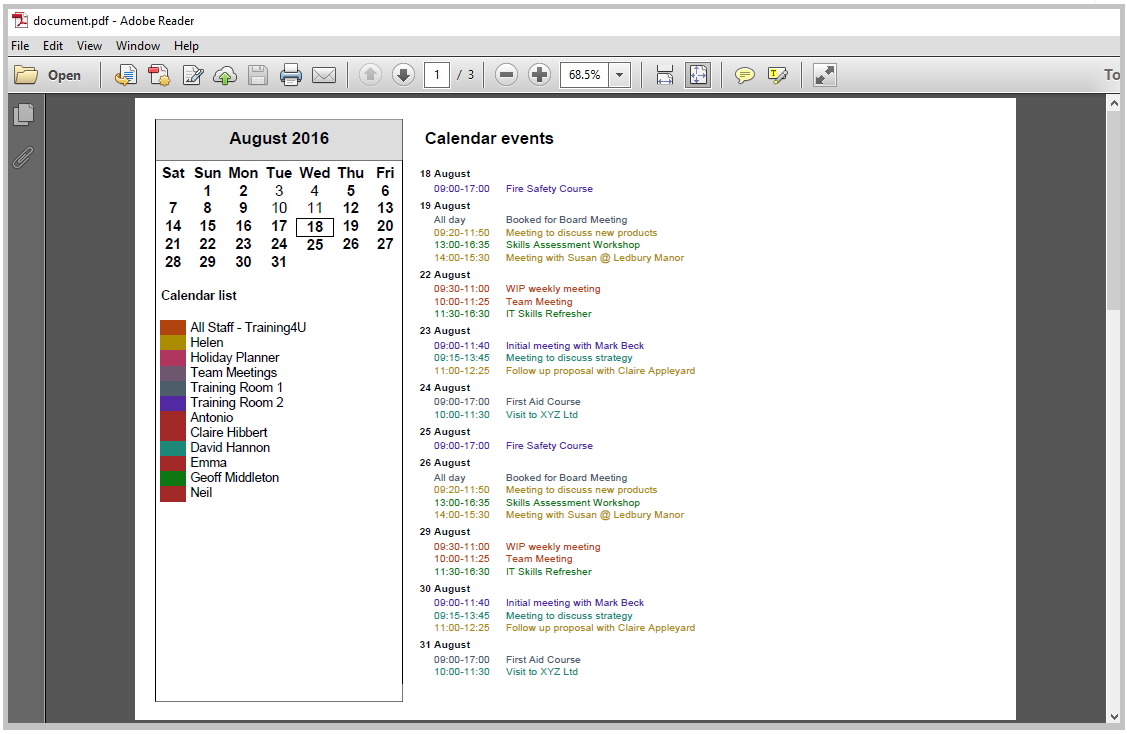
Task: Click Fire Safety Course under 18 August
Action: 549,189
